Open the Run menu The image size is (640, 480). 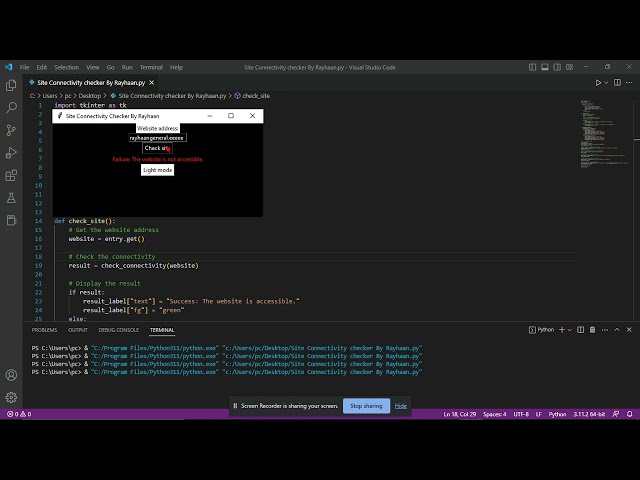(x=127, y=67)
